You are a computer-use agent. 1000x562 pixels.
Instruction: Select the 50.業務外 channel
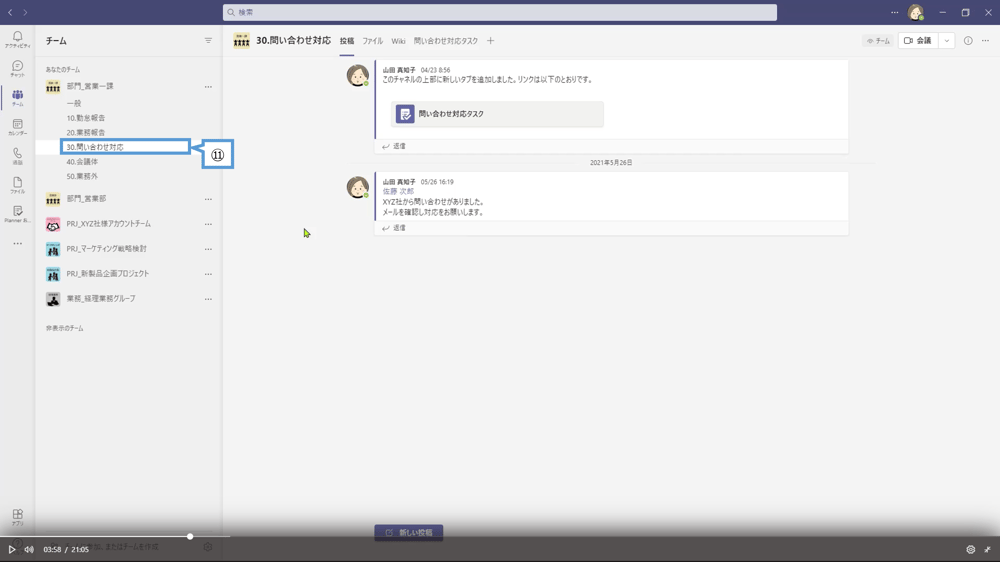82,177
